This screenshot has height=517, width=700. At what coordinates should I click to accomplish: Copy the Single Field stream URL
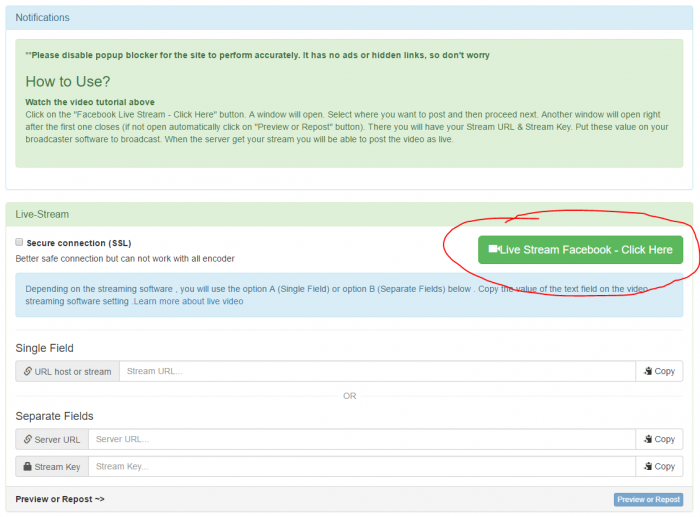tap(659, 371)
